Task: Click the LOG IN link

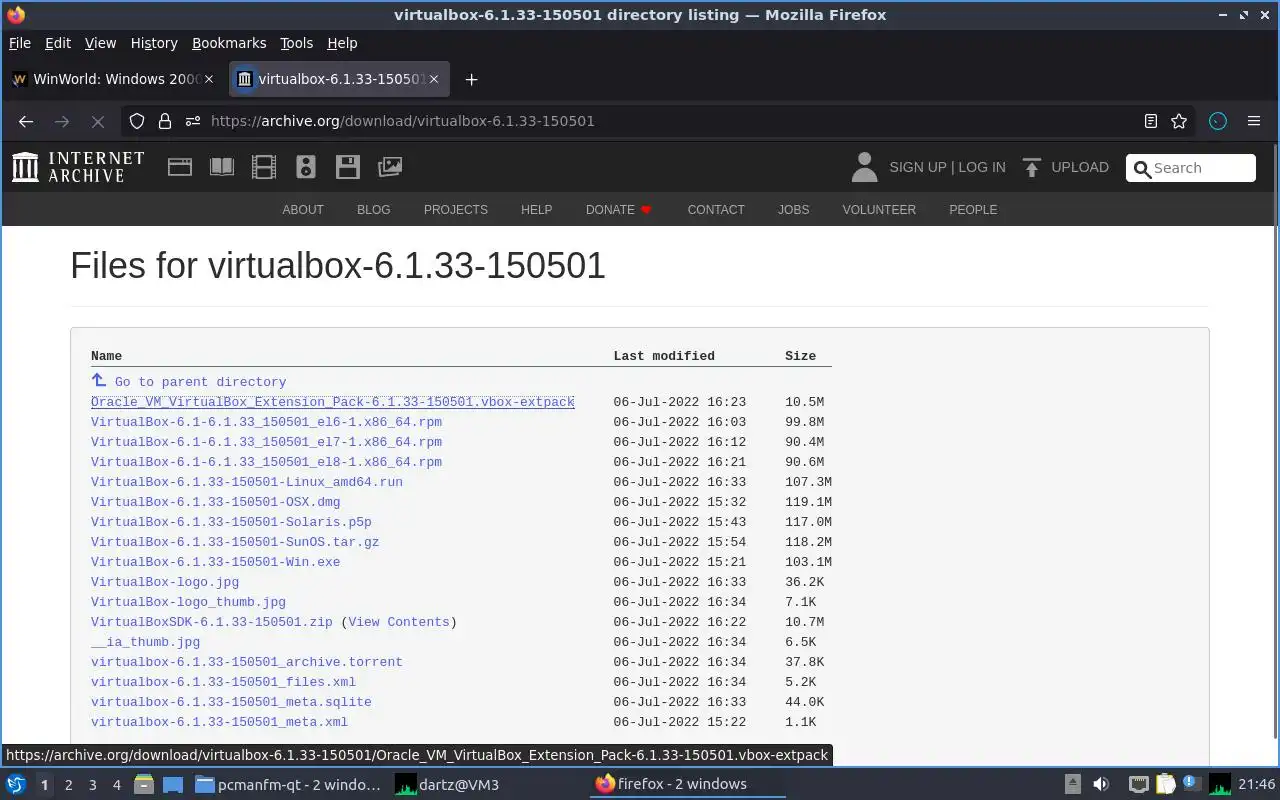Action: click(x=982, y=167)
